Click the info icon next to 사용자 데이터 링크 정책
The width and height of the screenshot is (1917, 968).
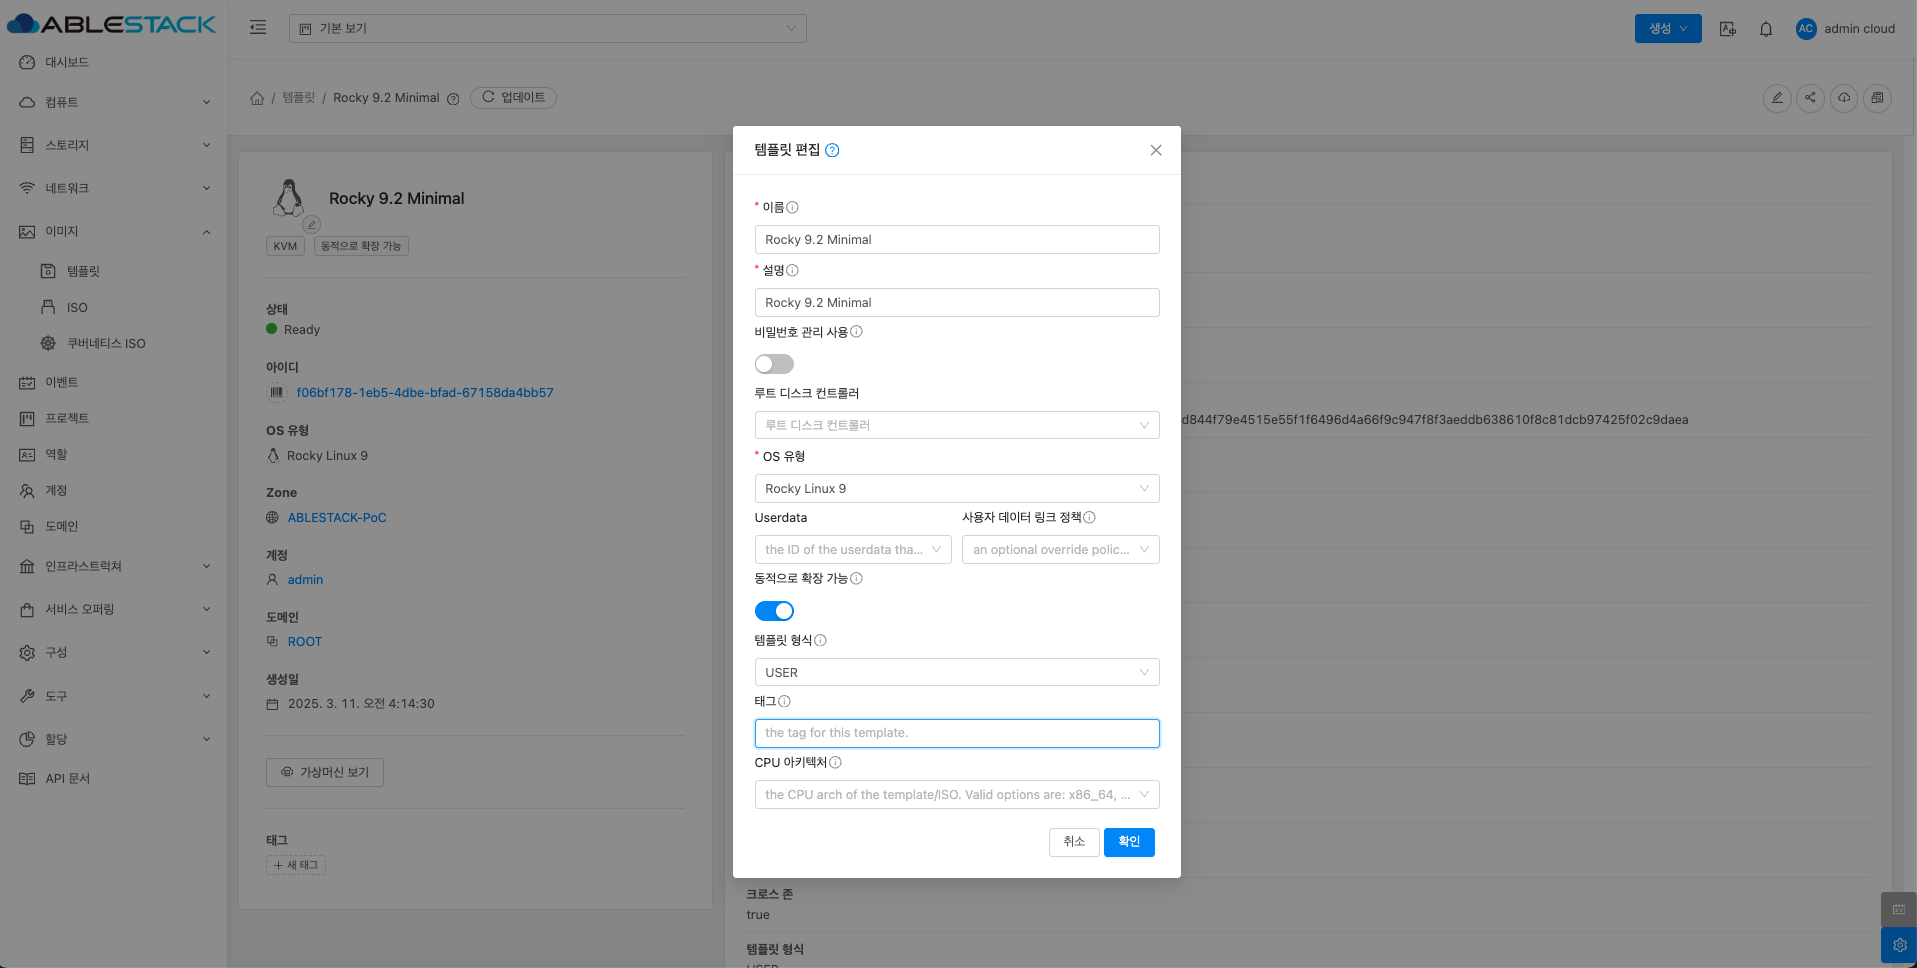[x=1089, y=517]
